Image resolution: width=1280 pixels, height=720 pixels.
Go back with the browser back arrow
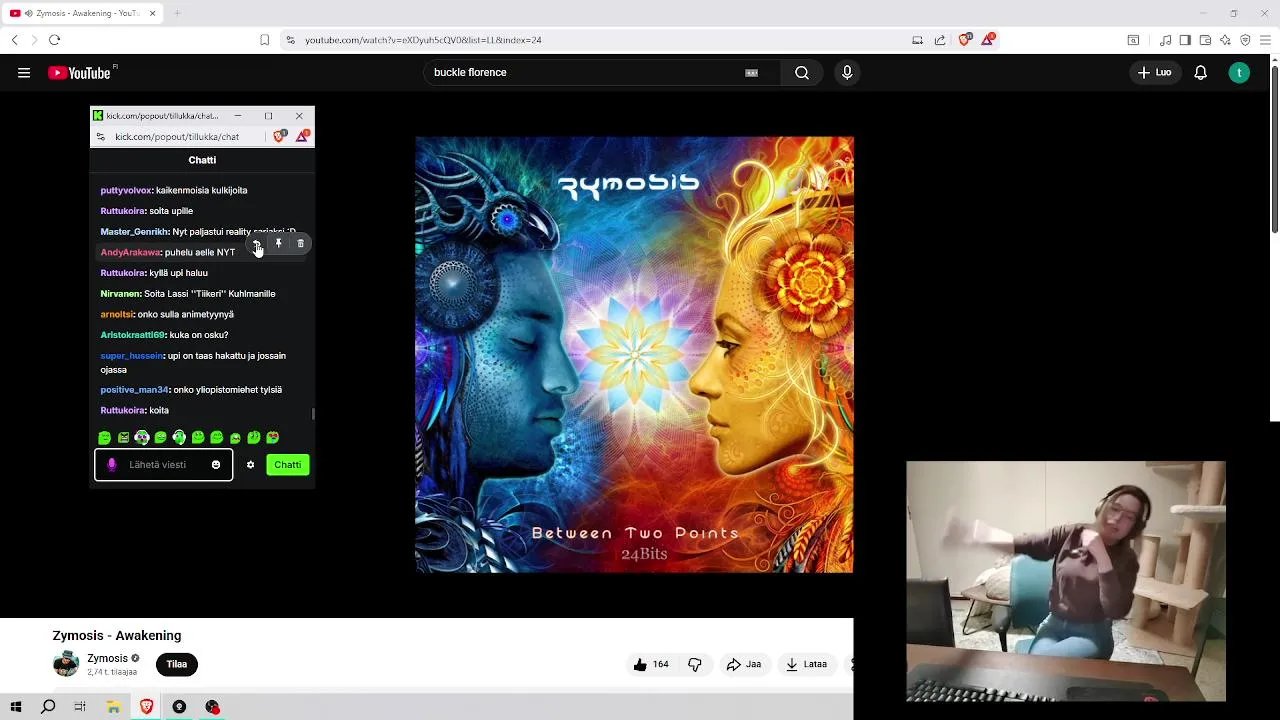[14, 40]
